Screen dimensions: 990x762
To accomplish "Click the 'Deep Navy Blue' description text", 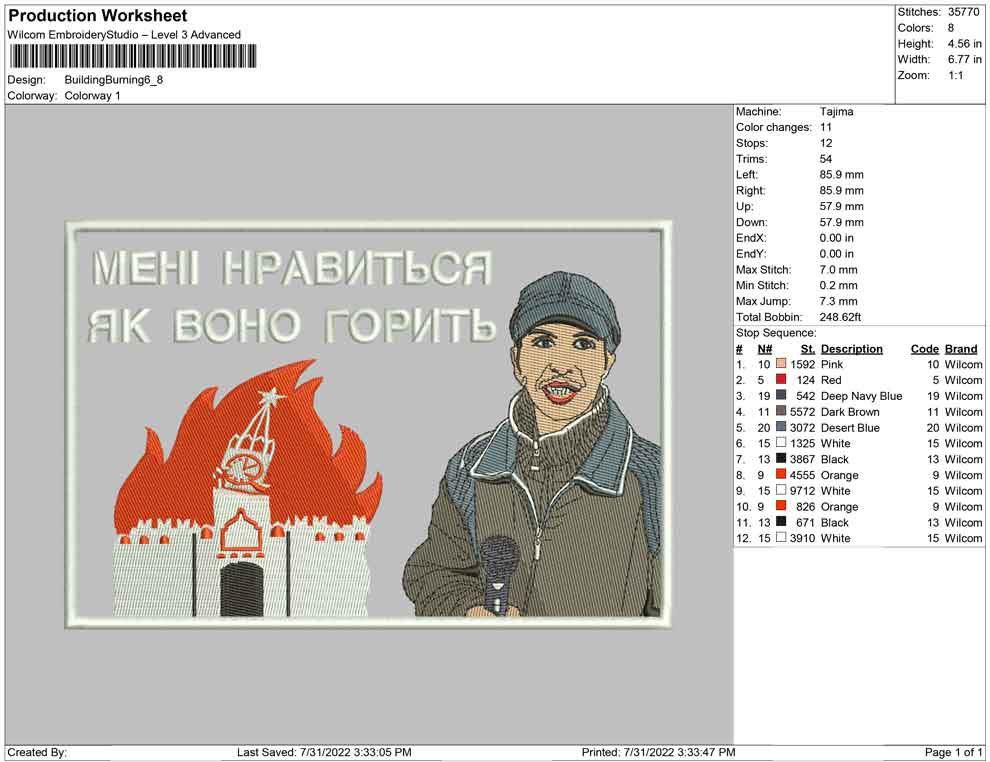I will [x=861, y=396].
